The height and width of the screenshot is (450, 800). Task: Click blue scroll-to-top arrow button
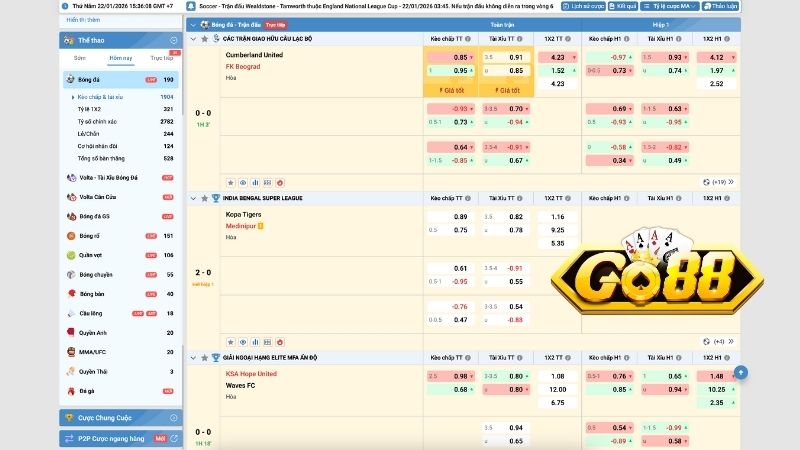click(741, 372)
